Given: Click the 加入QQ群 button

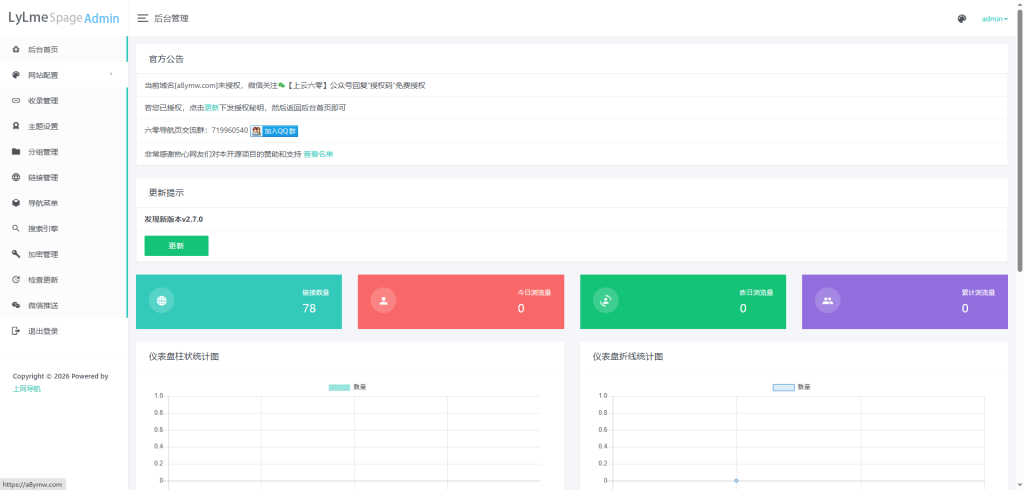Looking at the screenshot, I should [274, 131].
